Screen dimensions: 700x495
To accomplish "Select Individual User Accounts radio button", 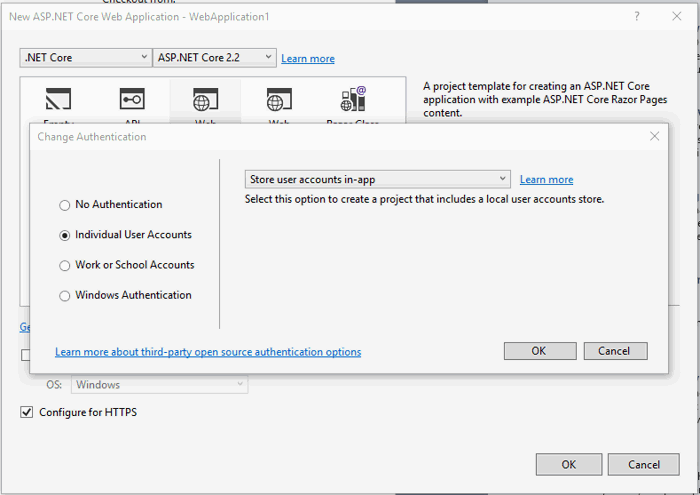I will point(65,235).
